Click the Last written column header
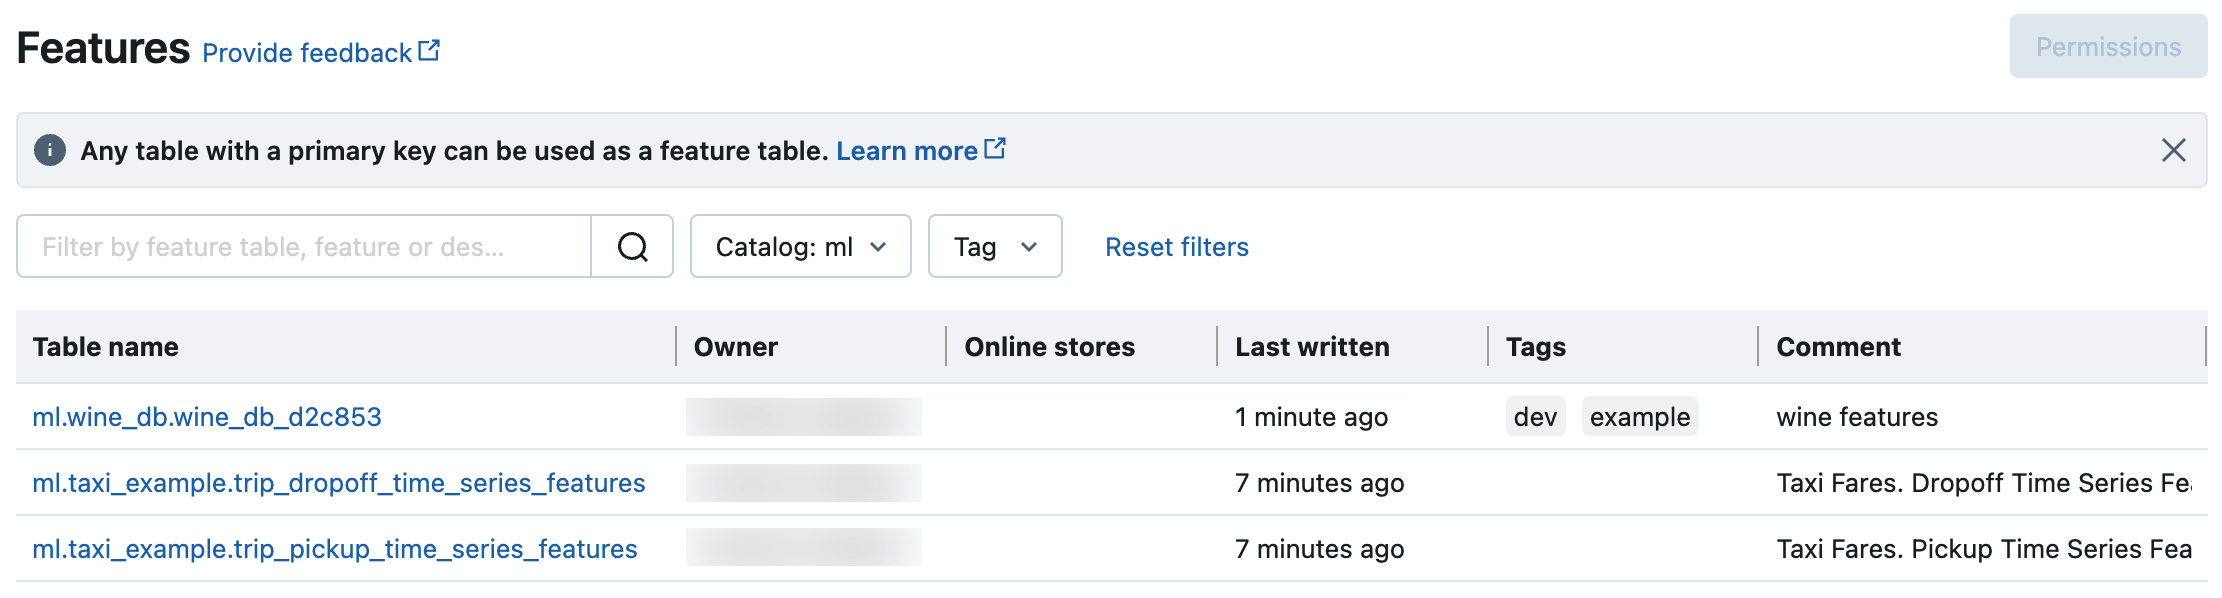Viewport: 2222px width, 598px height. (1312, 347)
